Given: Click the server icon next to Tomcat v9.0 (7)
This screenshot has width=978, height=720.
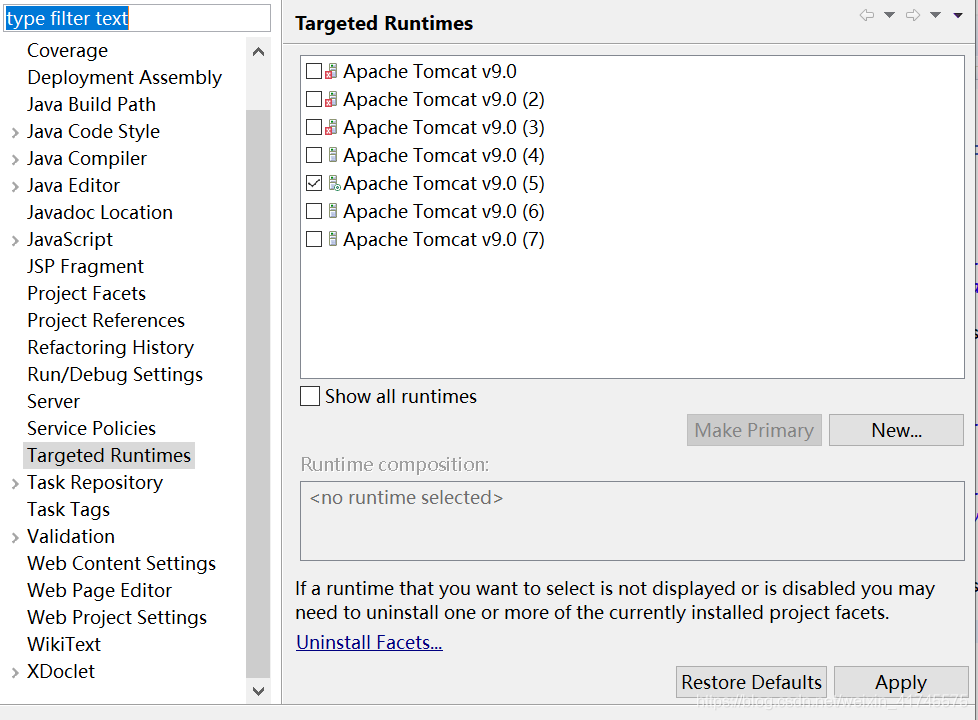Looking at the screenshot, I should tap(330, 239).
